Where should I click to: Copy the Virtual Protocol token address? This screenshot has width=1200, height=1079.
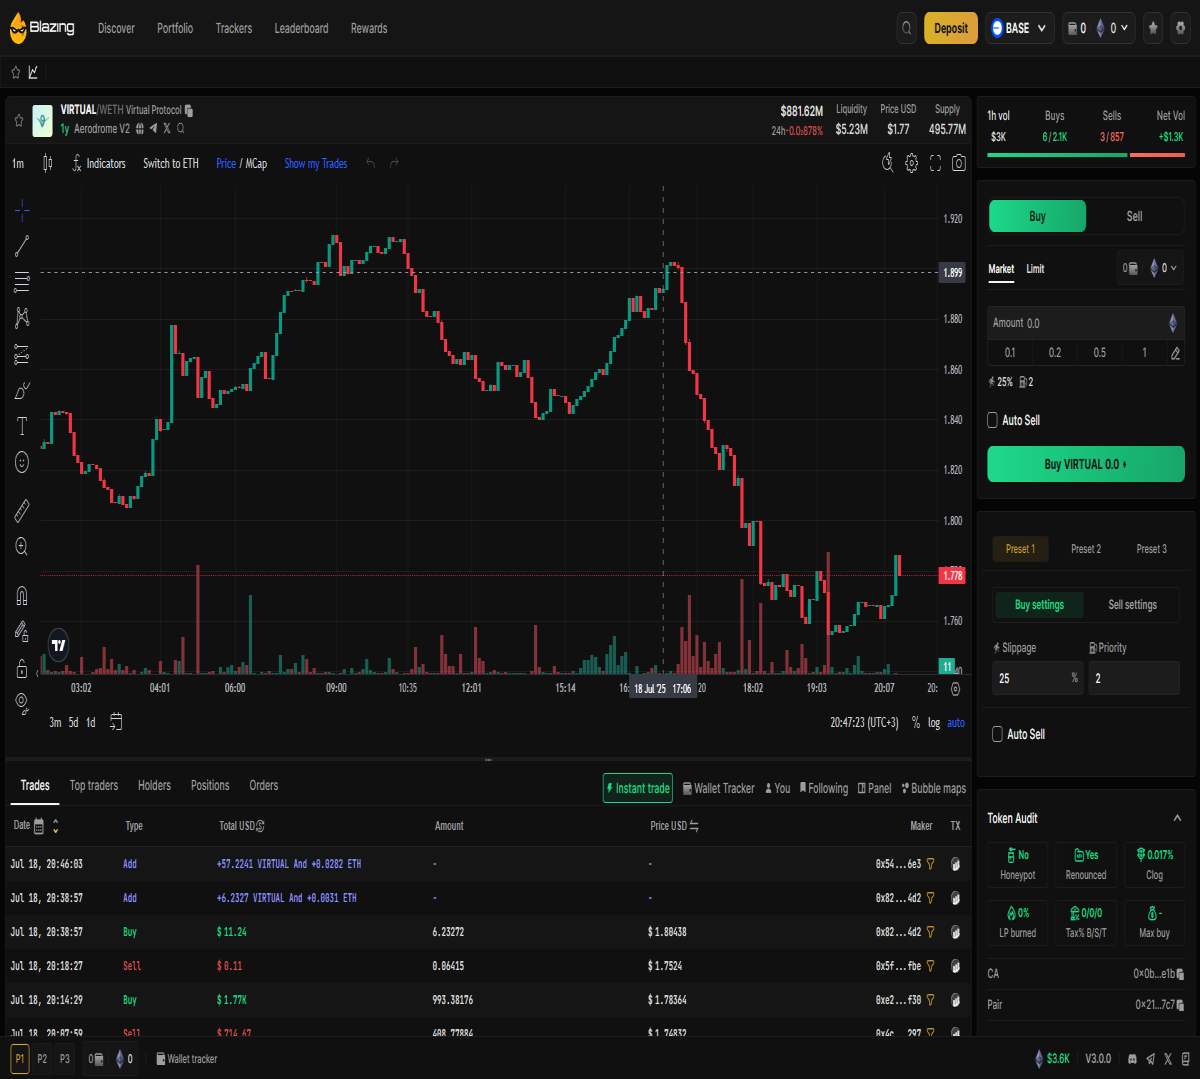pyautogui.click(x=189, y=110)
